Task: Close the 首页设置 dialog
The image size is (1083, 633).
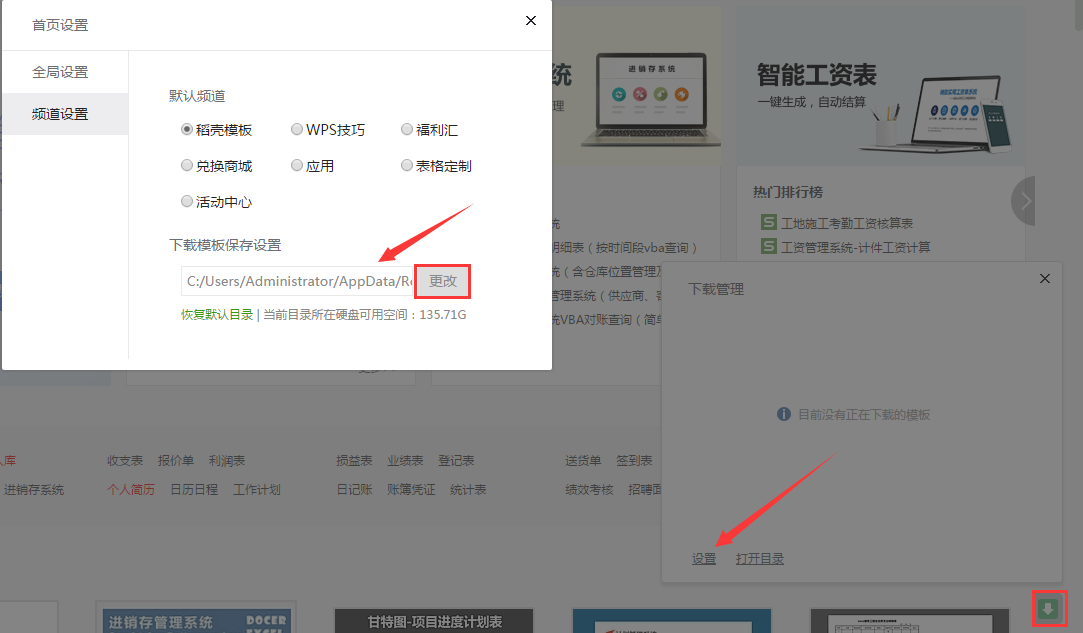Action: 530,21
